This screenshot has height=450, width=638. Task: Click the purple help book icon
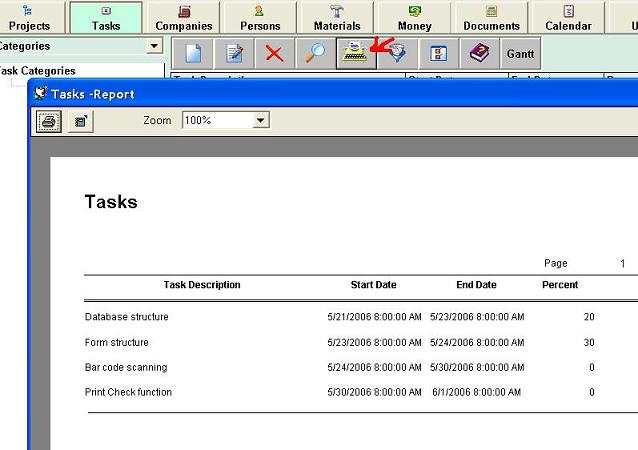[479, 54]
